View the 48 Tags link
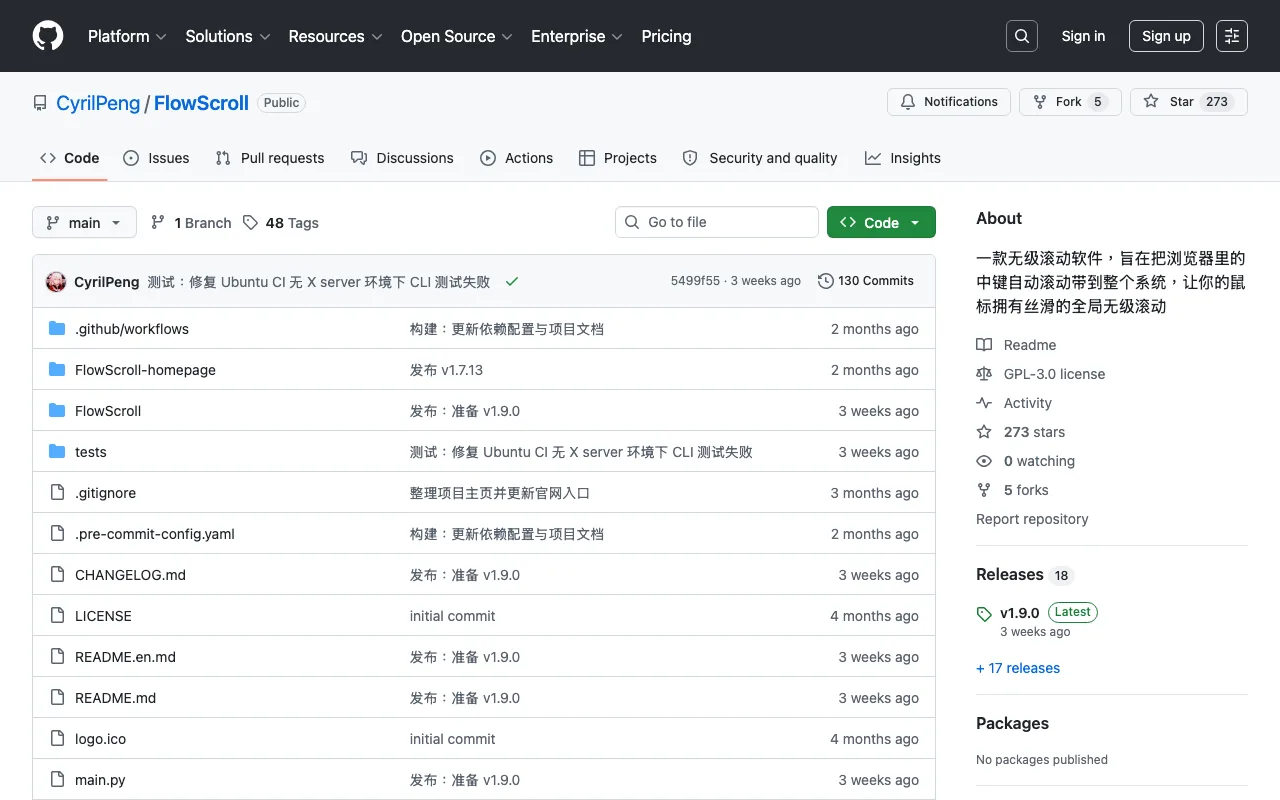Screen dimensions: 1280x800 (281, 223)
